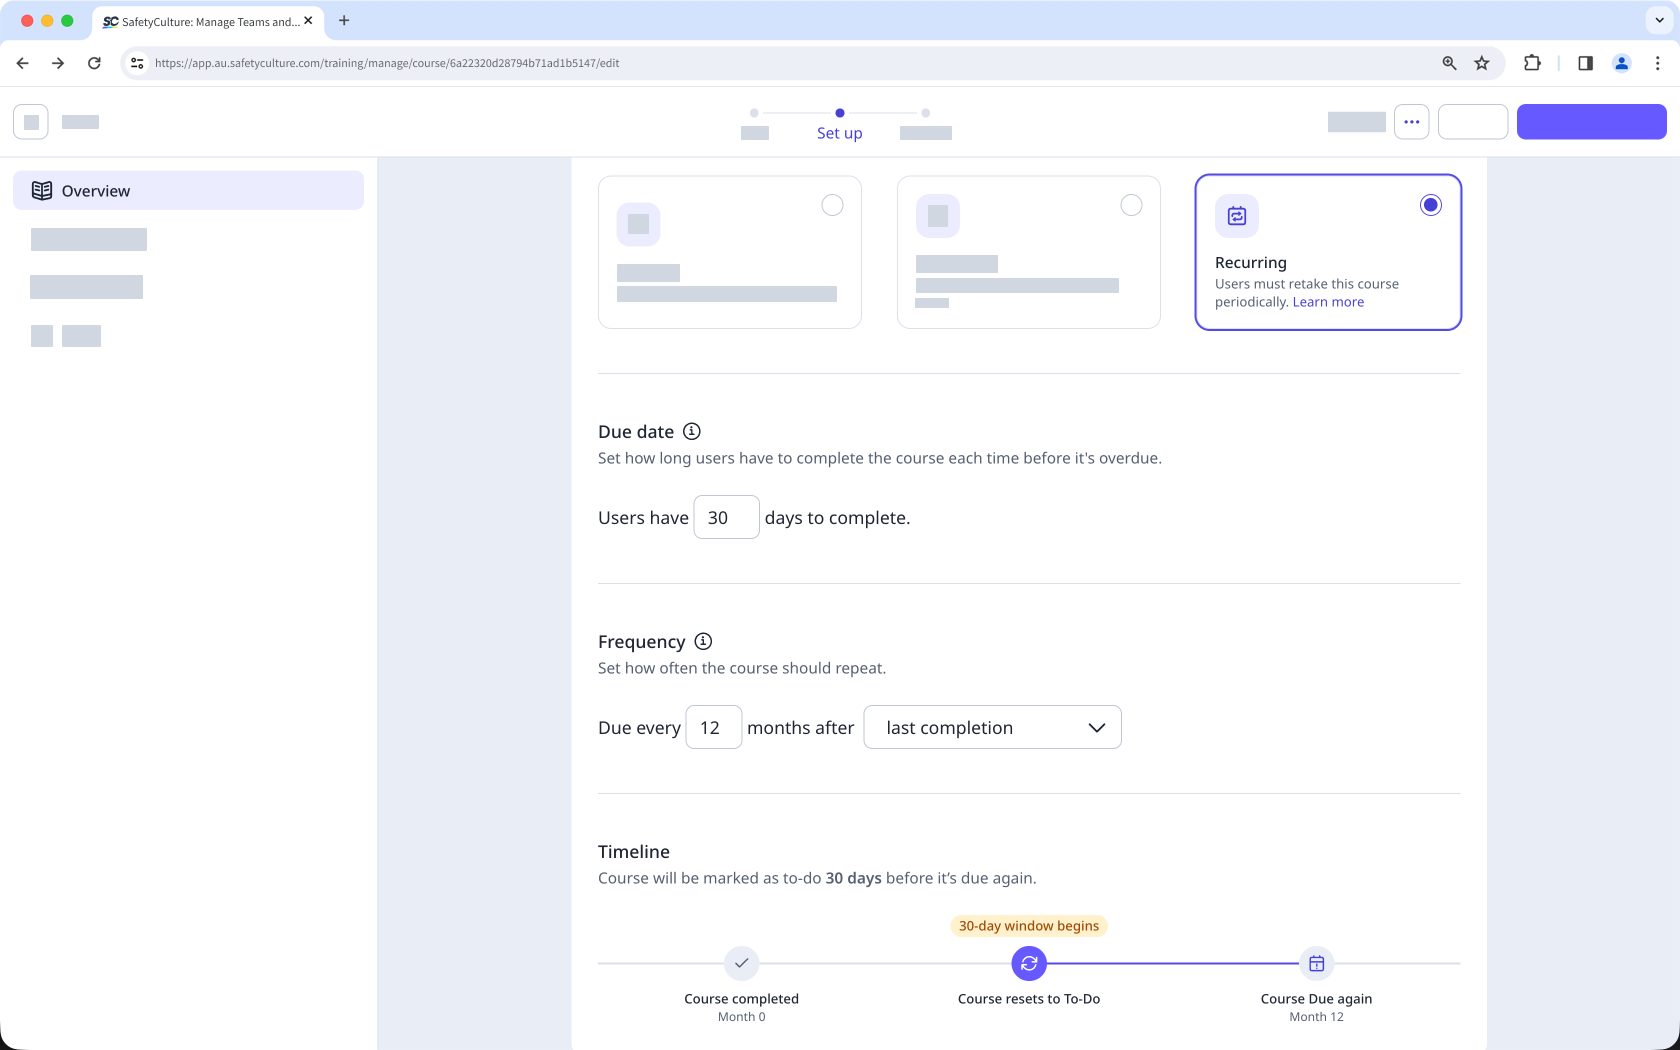Click the outlined white button in header
The image size is (1680, 1050).
(x=1473, y=122)
